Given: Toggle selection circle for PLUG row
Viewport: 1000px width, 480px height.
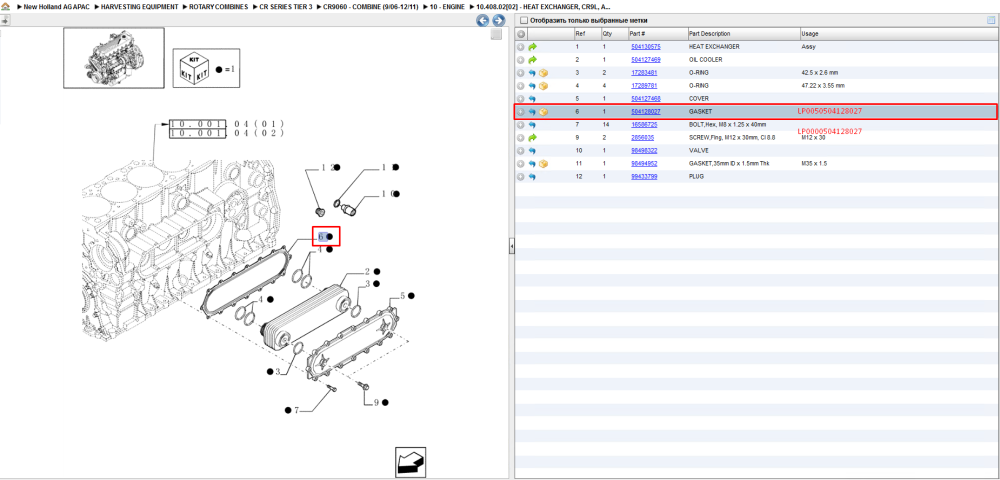Looking at the screenshot, I should [521, 177].
